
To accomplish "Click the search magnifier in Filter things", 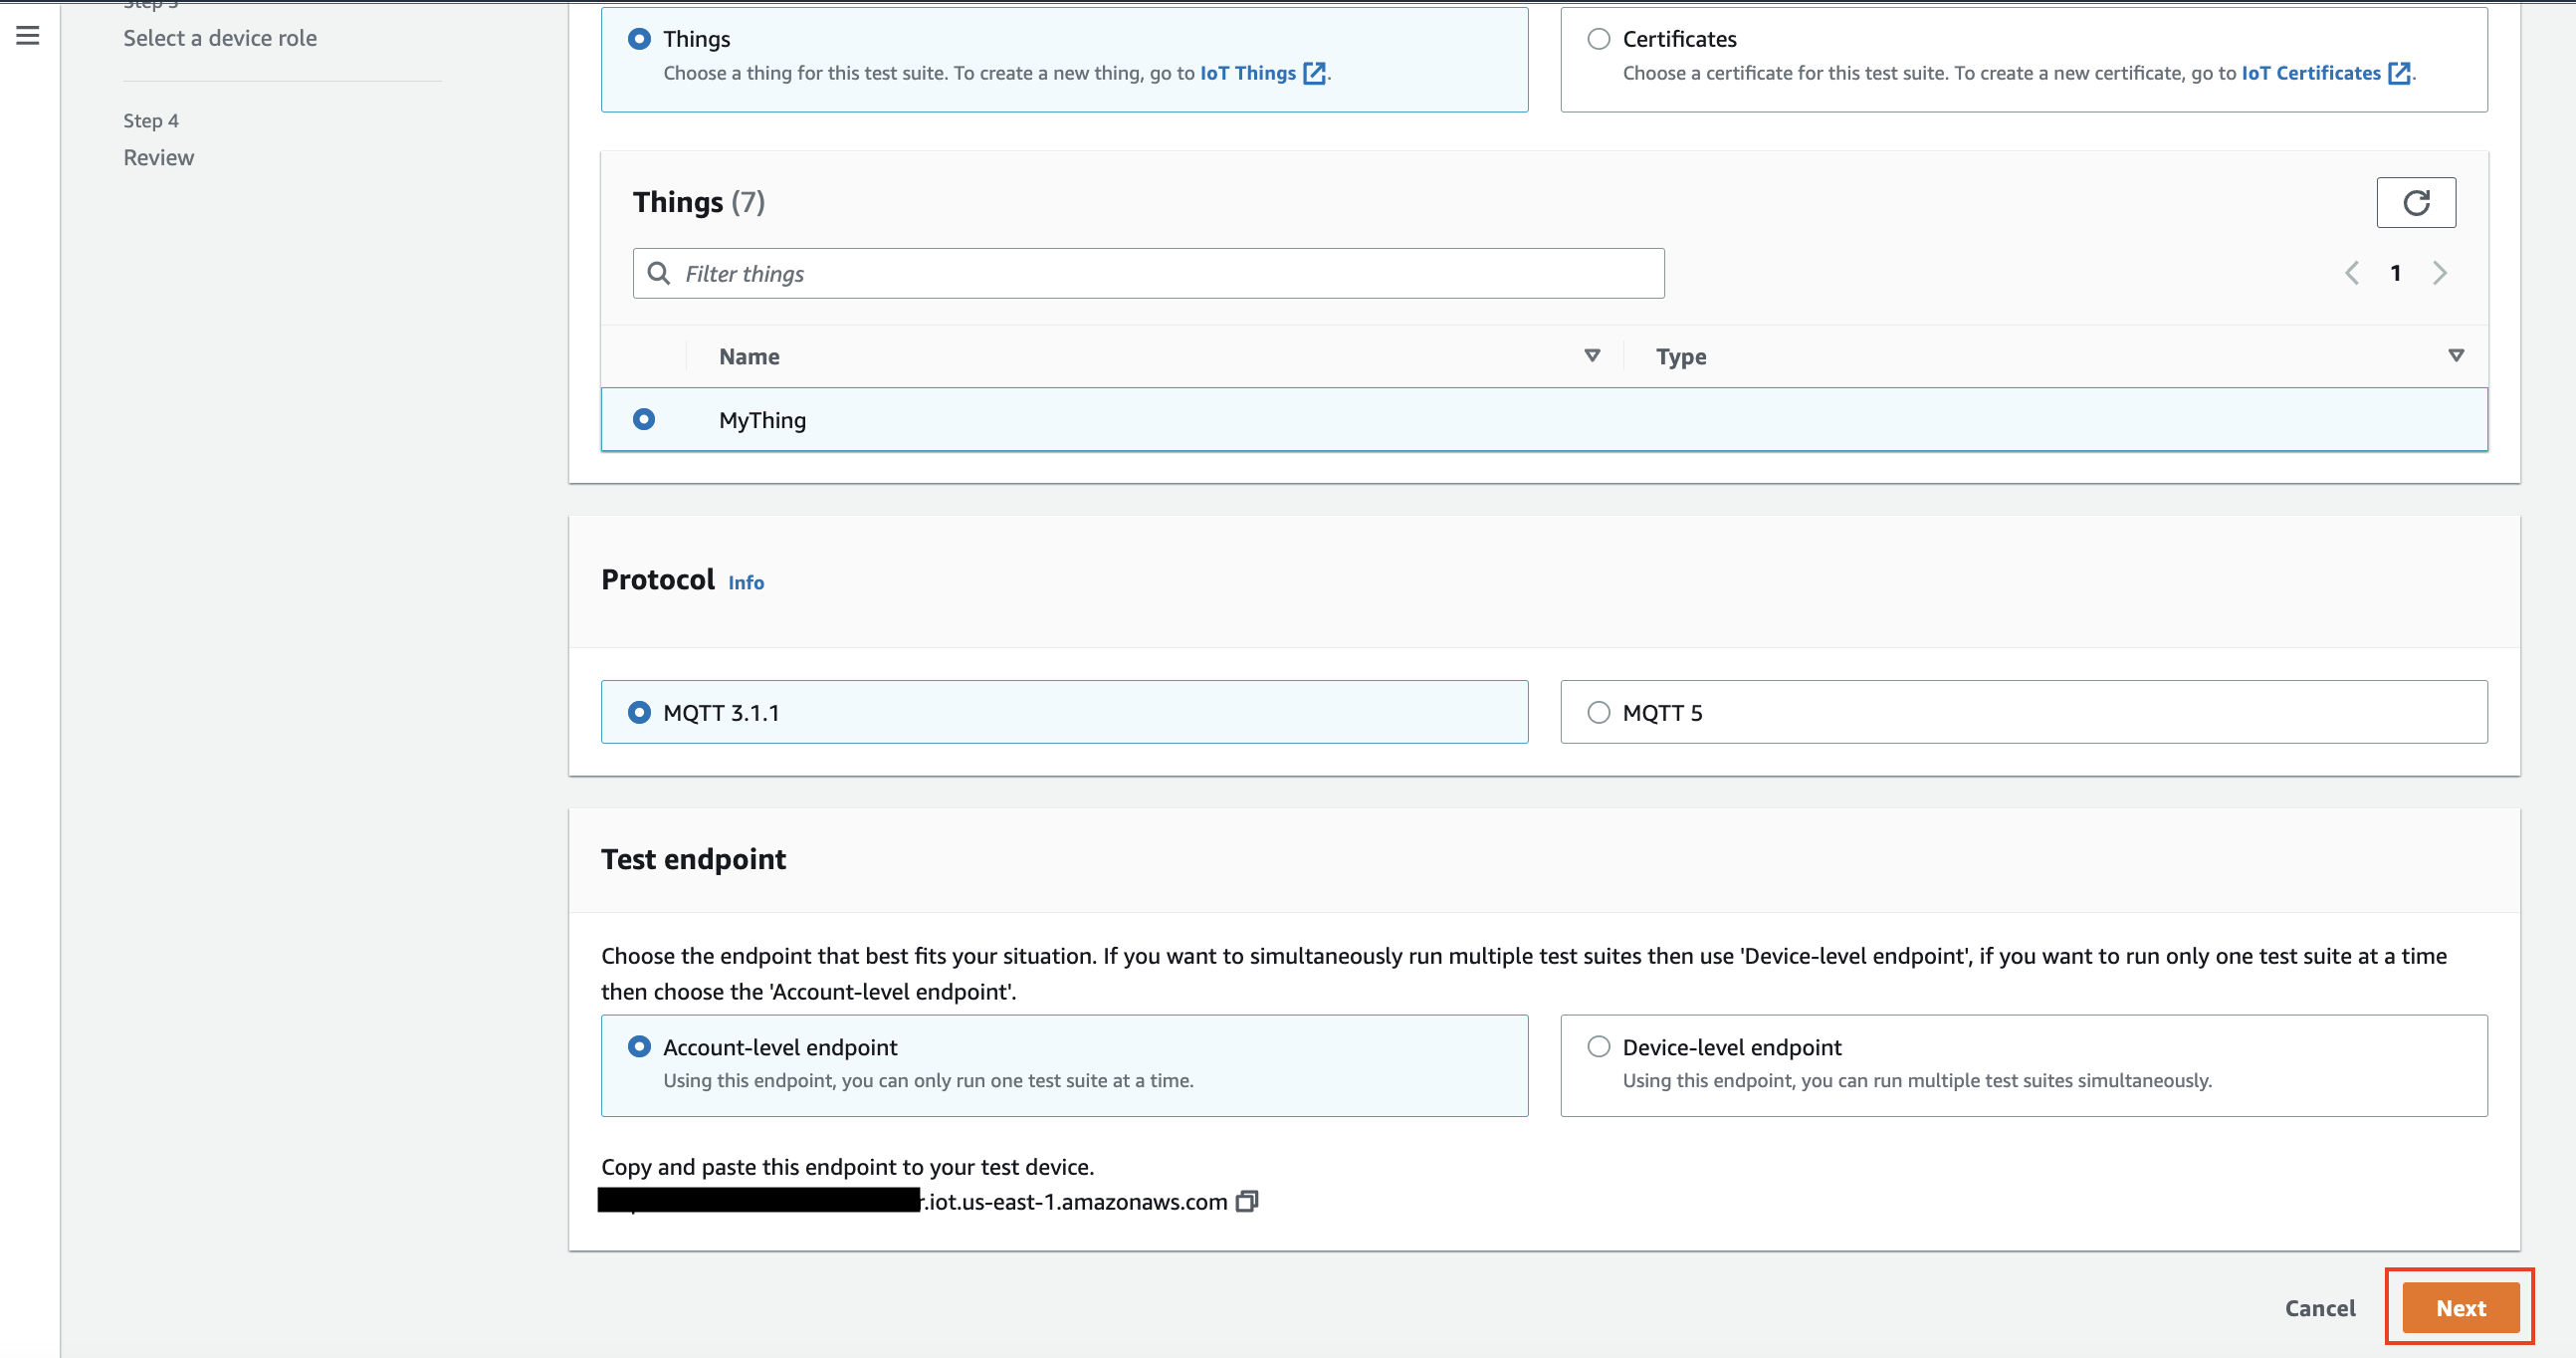I will (659, 273).
